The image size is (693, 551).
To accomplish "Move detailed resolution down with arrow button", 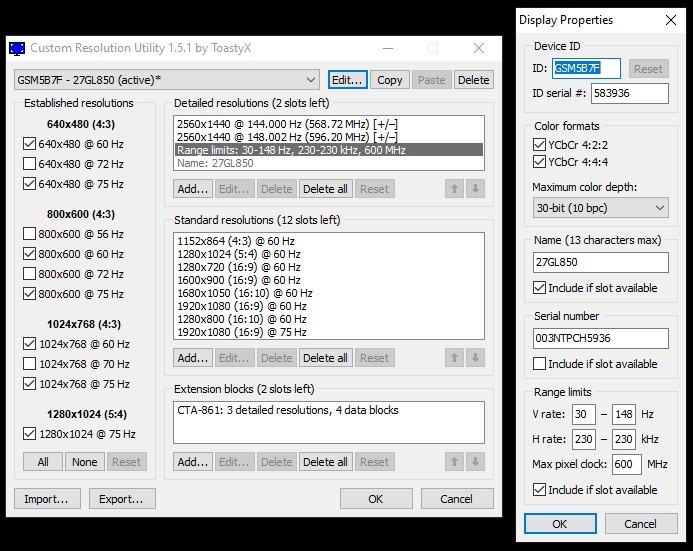I will pos(475,189).
